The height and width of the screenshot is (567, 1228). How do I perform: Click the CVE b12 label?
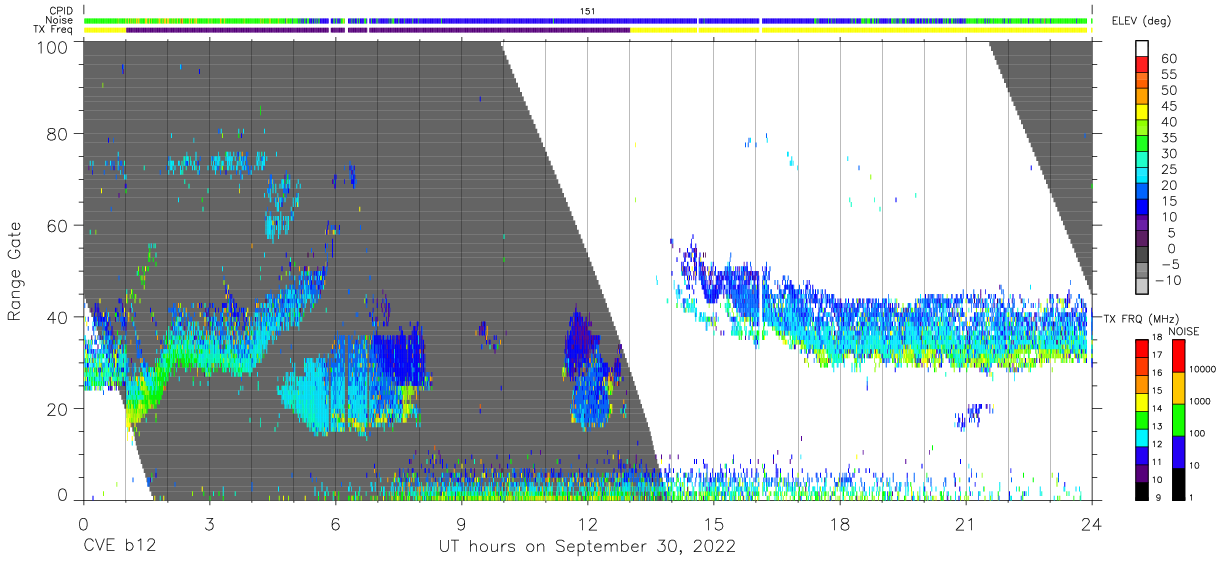120,547
